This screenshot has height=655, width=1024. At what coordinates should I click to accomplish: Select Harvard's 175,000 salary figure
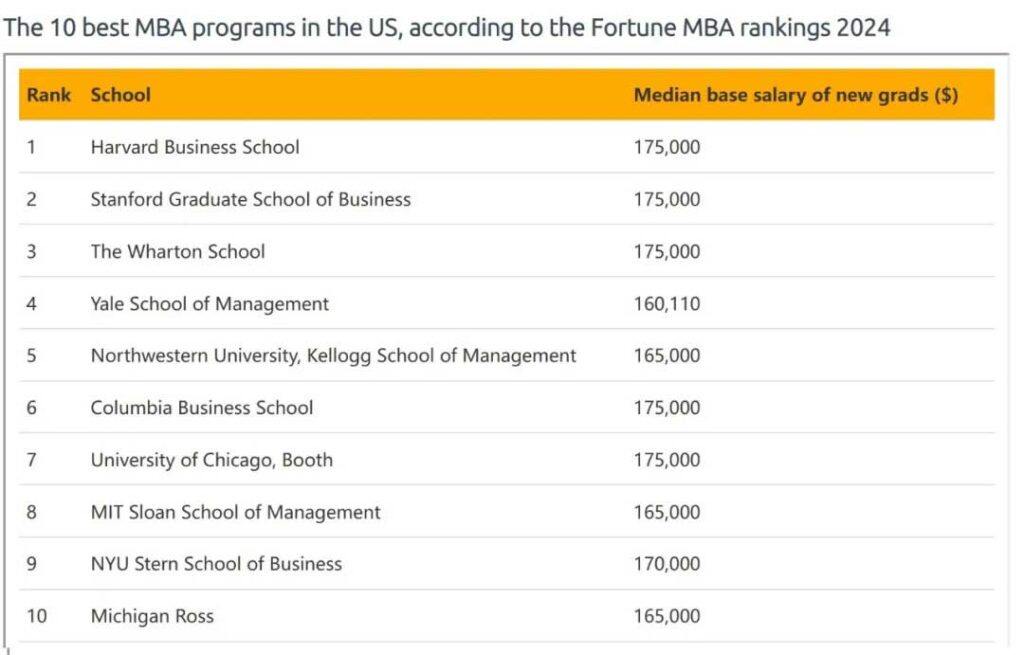(x=667, y=147)
